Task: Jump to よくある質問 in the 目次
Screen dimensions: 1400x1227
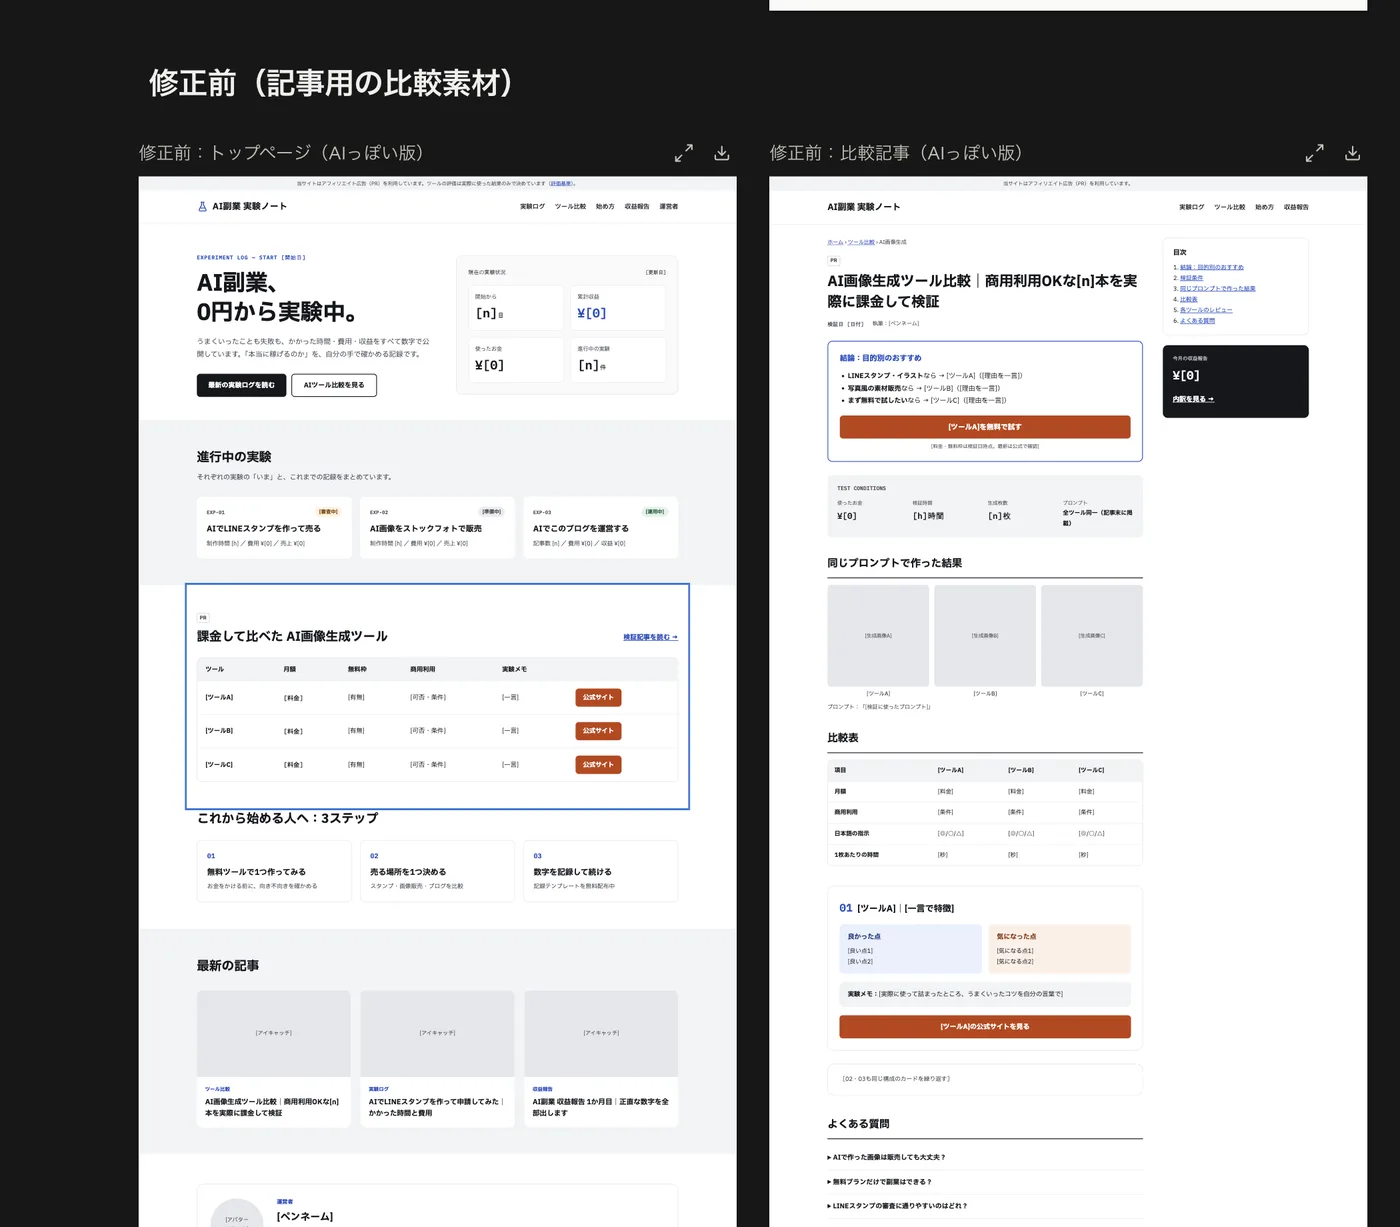Action: pos(1198,321)
